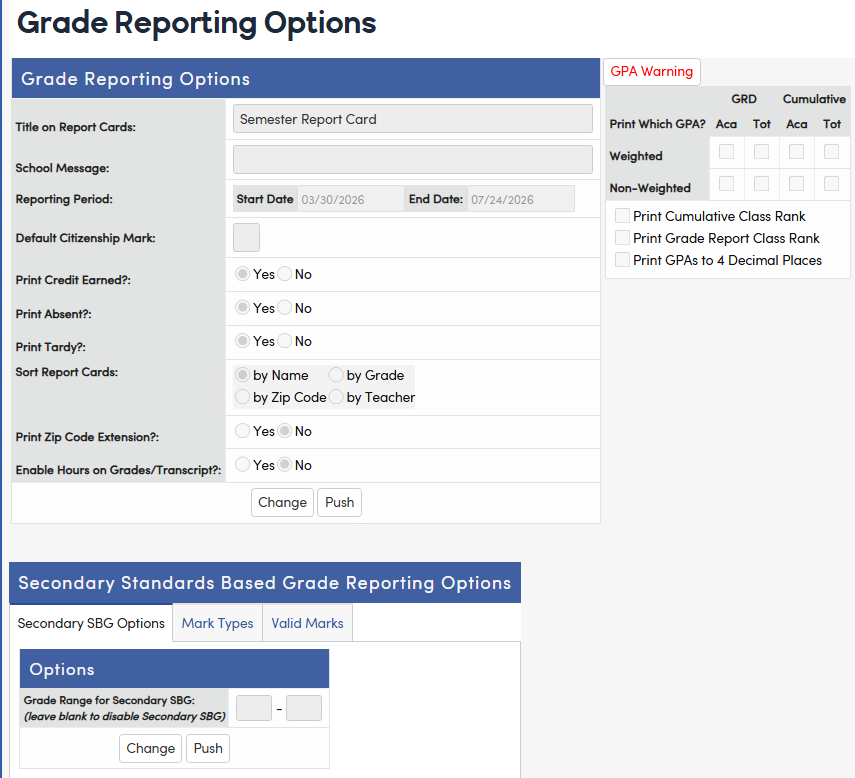This screenshot has height=778, width=855.
Task: Sort report cards by Teacher
Action: click(336, 397)
